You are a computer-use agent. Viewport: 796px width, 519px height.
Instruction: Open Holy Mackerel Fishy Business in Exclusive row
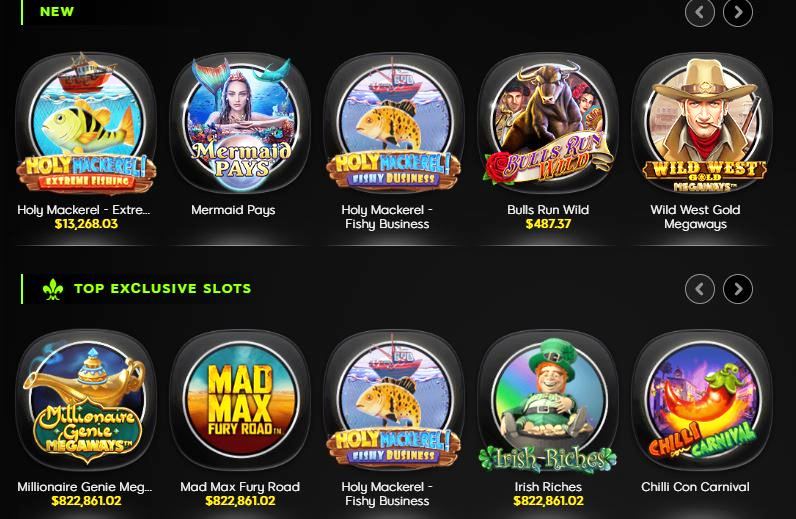pos(394,400)
